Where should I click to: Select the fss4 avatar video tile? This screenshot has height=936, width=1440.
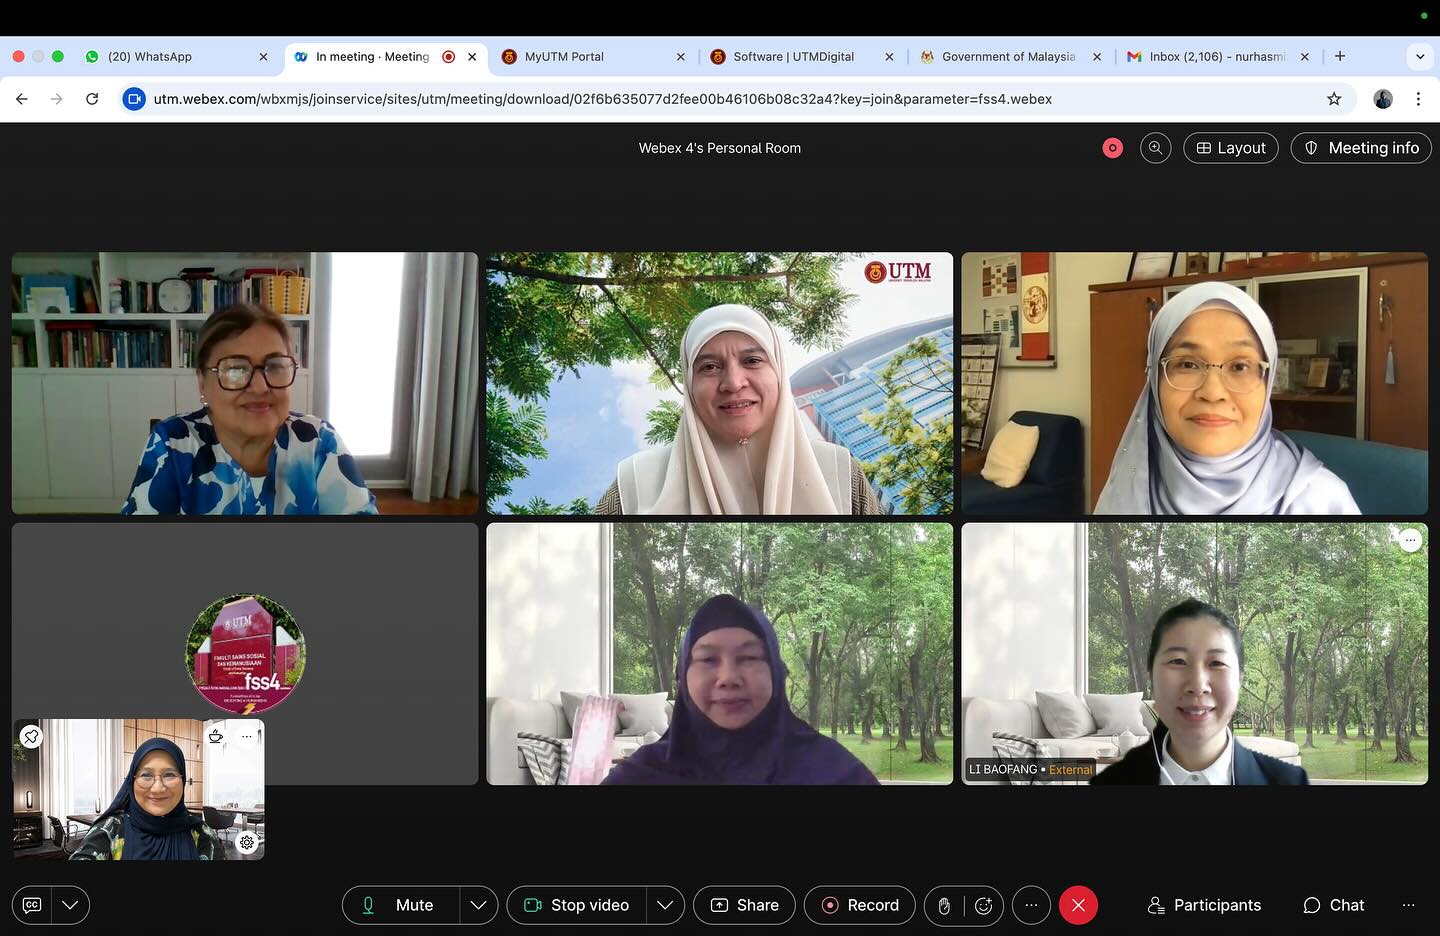tap(245, 653)
